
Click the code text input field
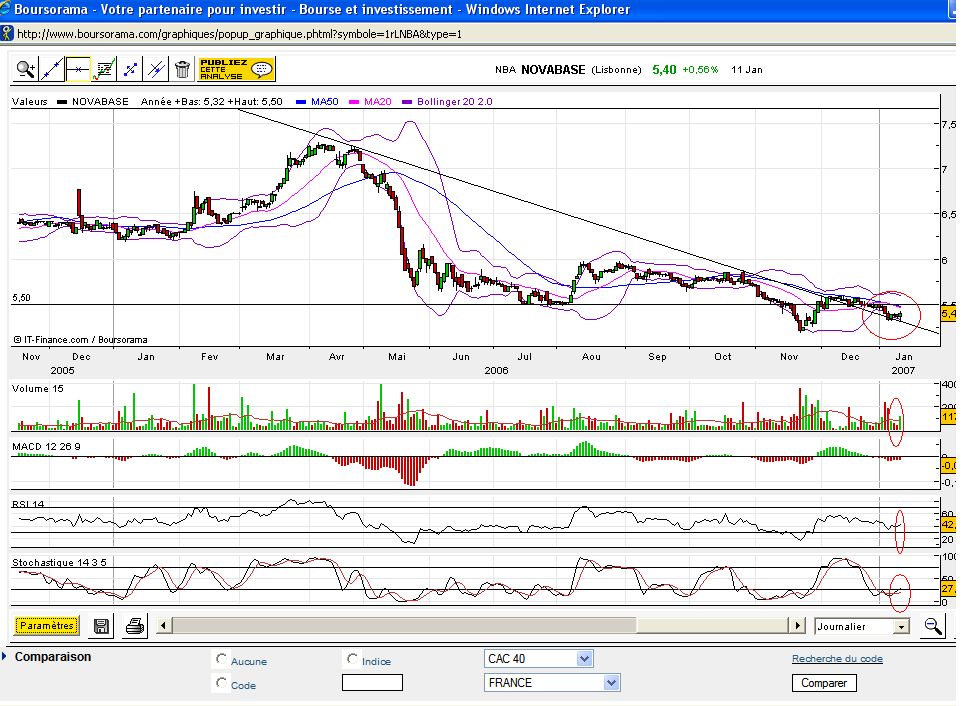[x=372, y=683]
